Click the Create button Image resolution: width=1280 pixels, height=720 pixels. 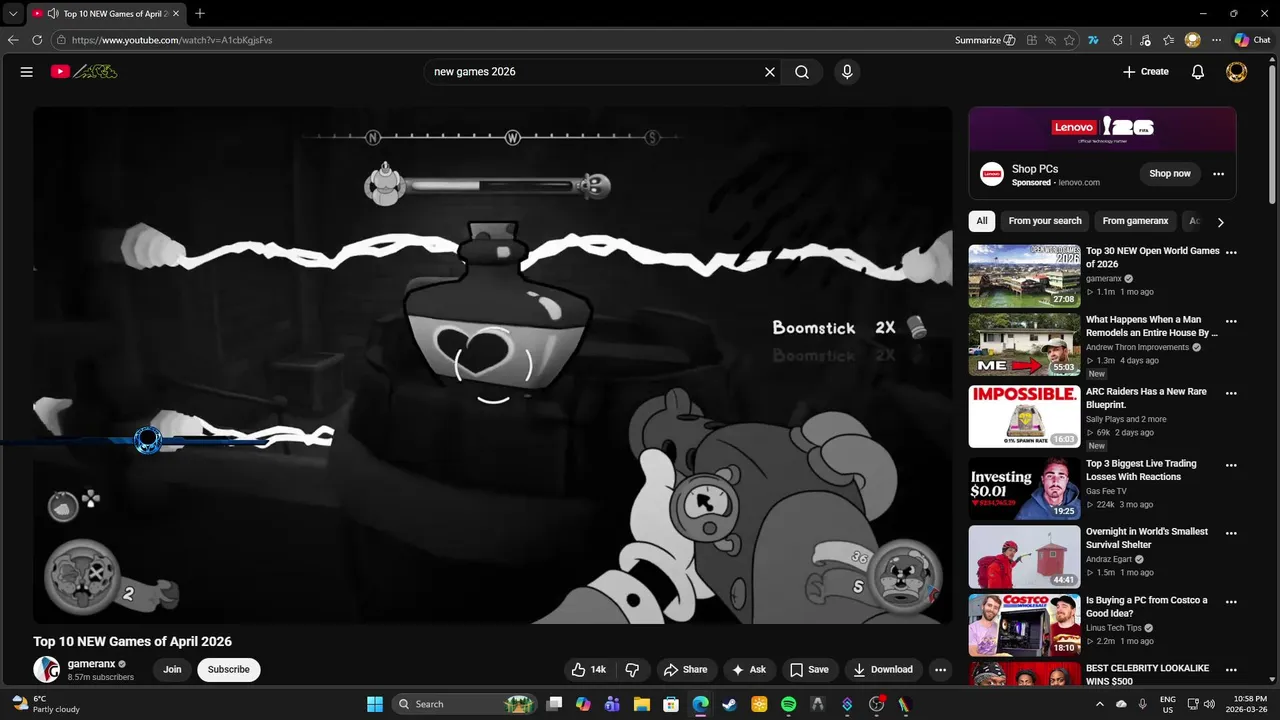(x=1146, y=72)
